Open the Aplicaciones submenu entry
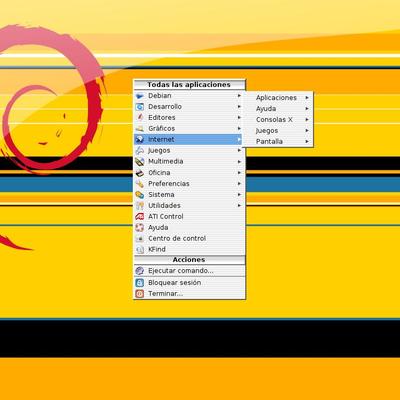Image resolution: width=400 pixels, height=400 pixels. coord(278,98)
